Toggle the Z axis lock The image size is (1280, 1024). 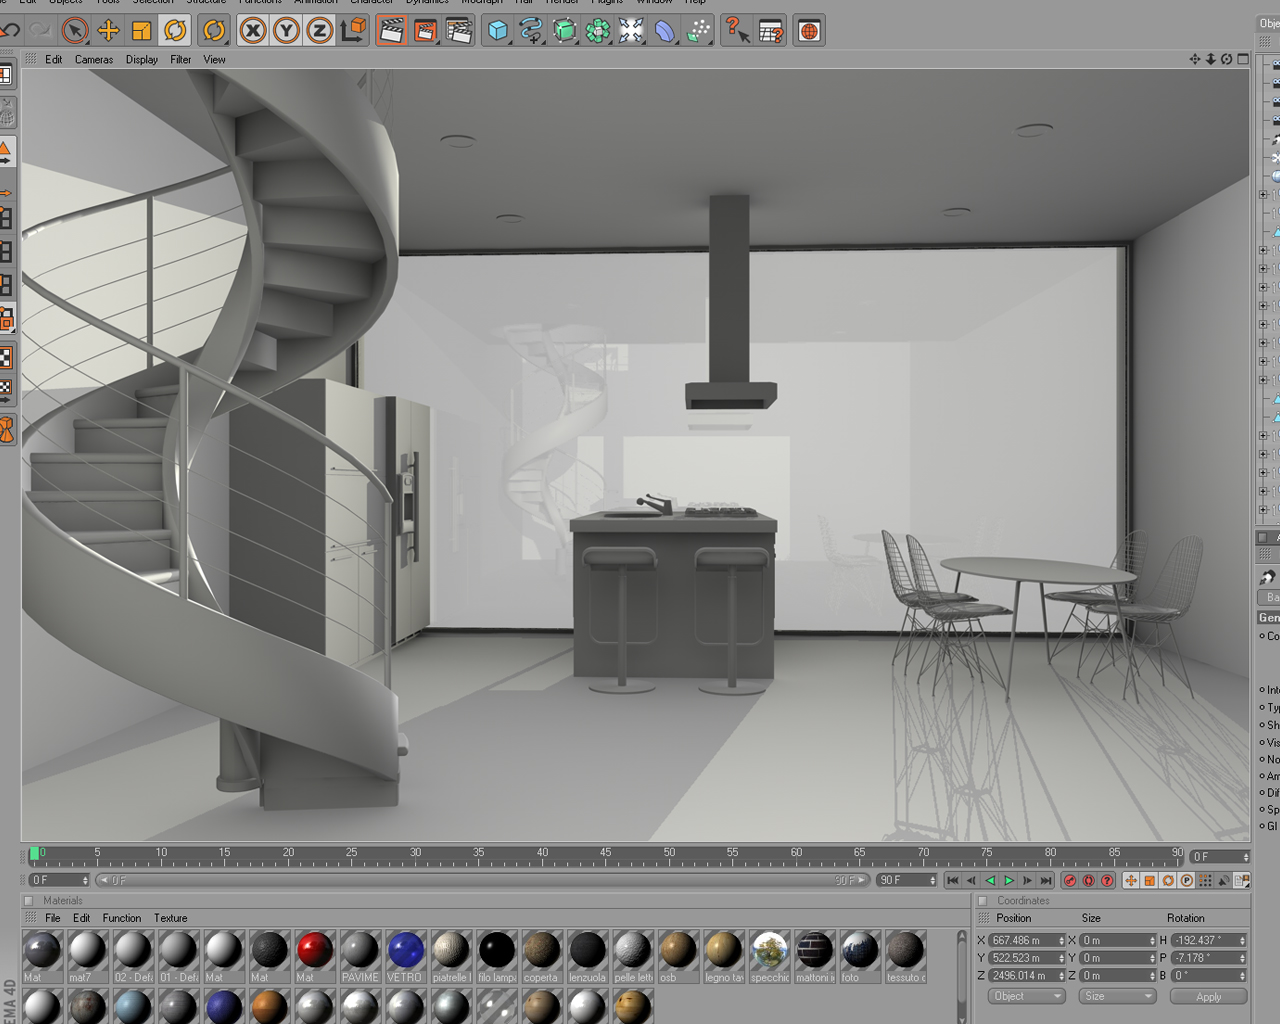319,31
